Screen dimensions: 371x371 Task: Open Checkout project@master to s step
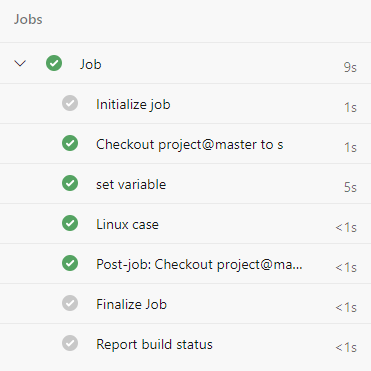(x=185, y=144)
